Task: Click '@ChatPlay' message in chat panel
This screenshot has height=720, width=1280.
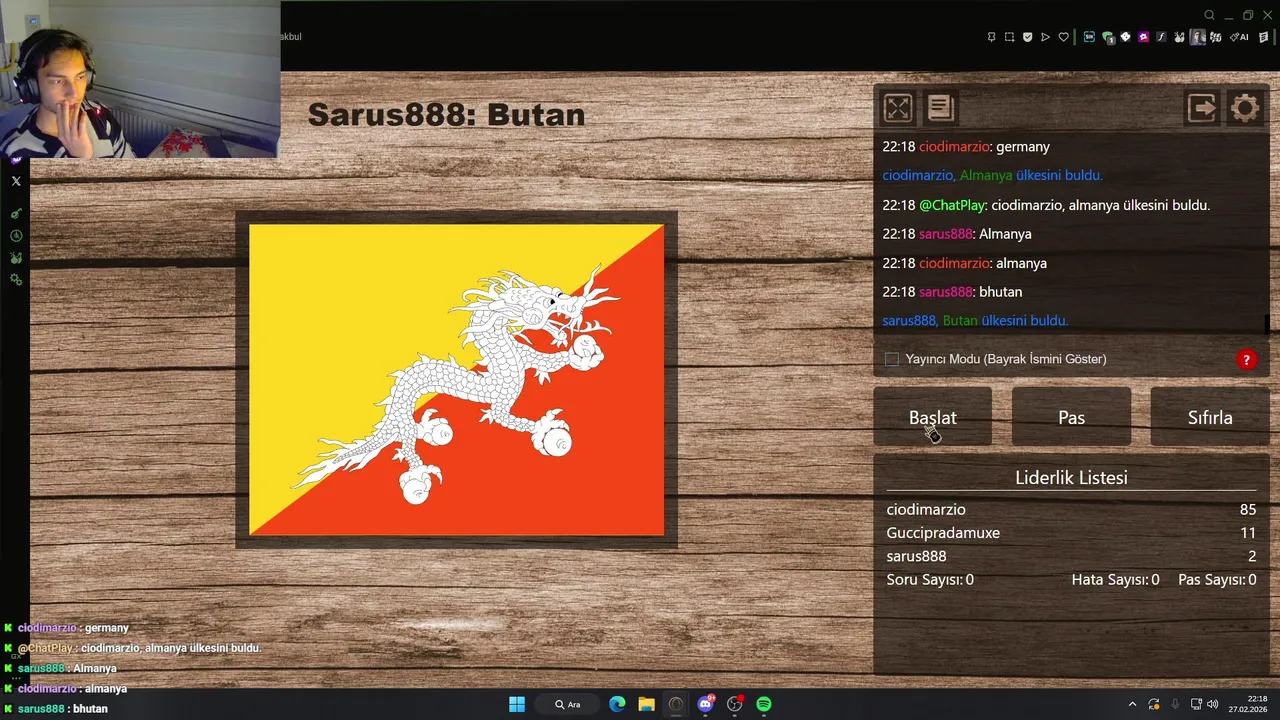Action: pos(1046,205)
